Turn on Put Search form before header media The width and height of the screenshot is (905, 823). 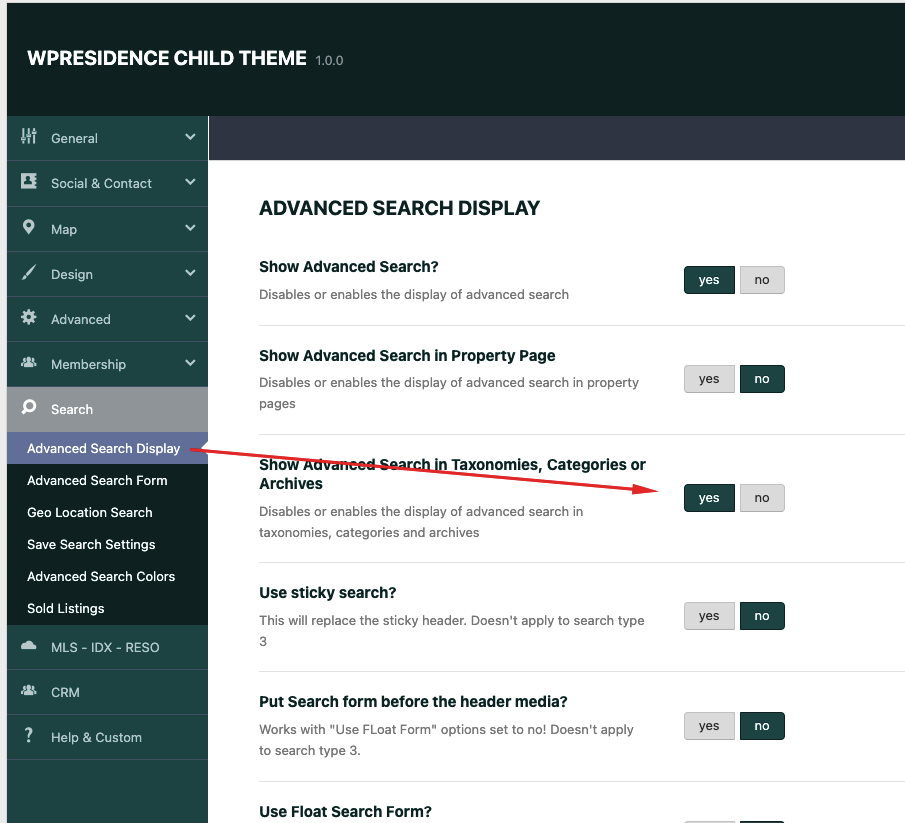[709, 726]
